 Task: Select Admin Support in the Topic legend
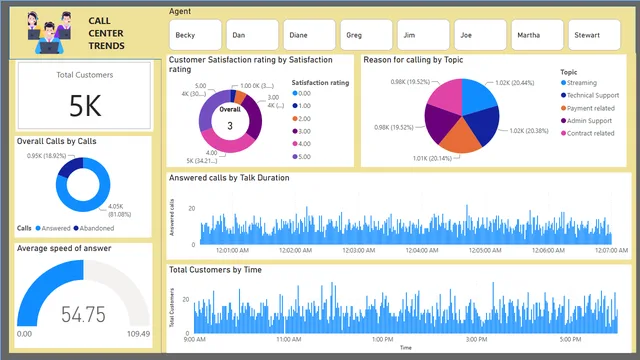(586, 121)
